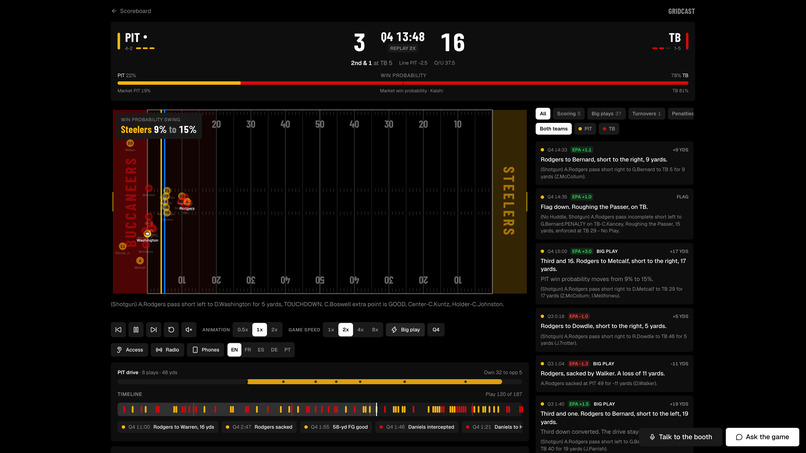
Task: Open Rodgers to Bernard 19 yards play
Action: (614, 424)
